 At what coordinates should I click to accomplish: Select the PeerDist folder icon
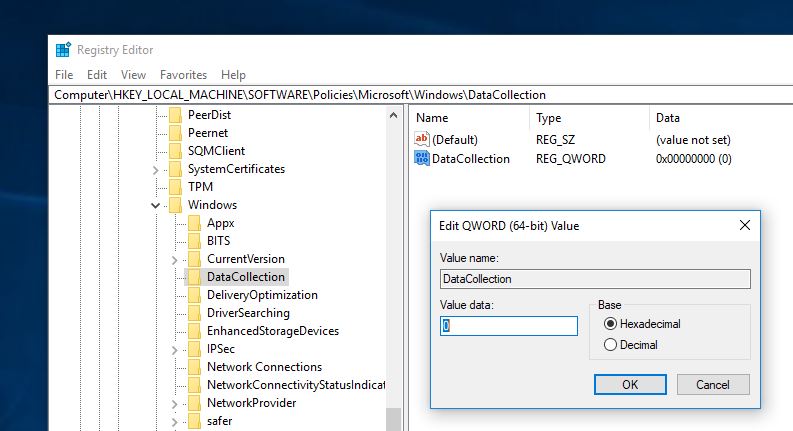[175, 115]
